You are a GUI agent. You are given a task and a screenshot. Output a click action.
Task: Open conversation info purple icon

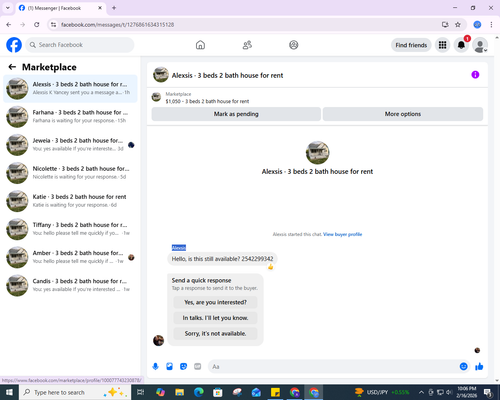pos(475,75)
